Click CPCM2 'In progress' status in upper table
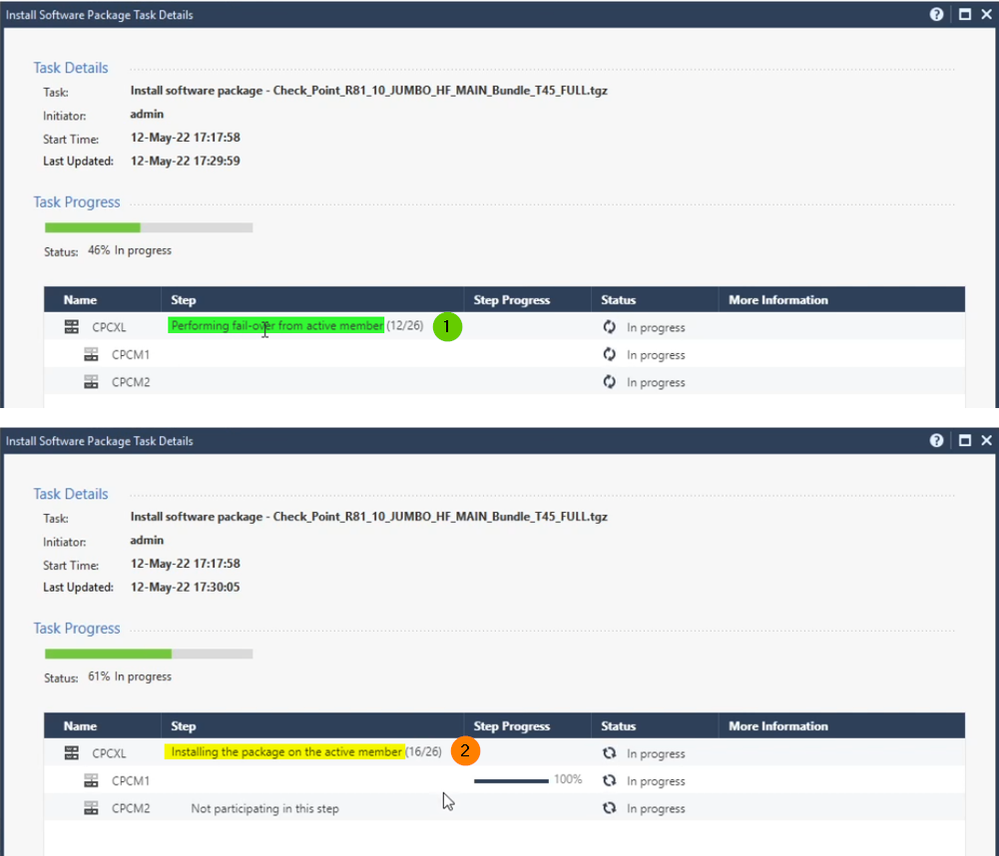Screen dimensions: 999x856 coord(656,383)
